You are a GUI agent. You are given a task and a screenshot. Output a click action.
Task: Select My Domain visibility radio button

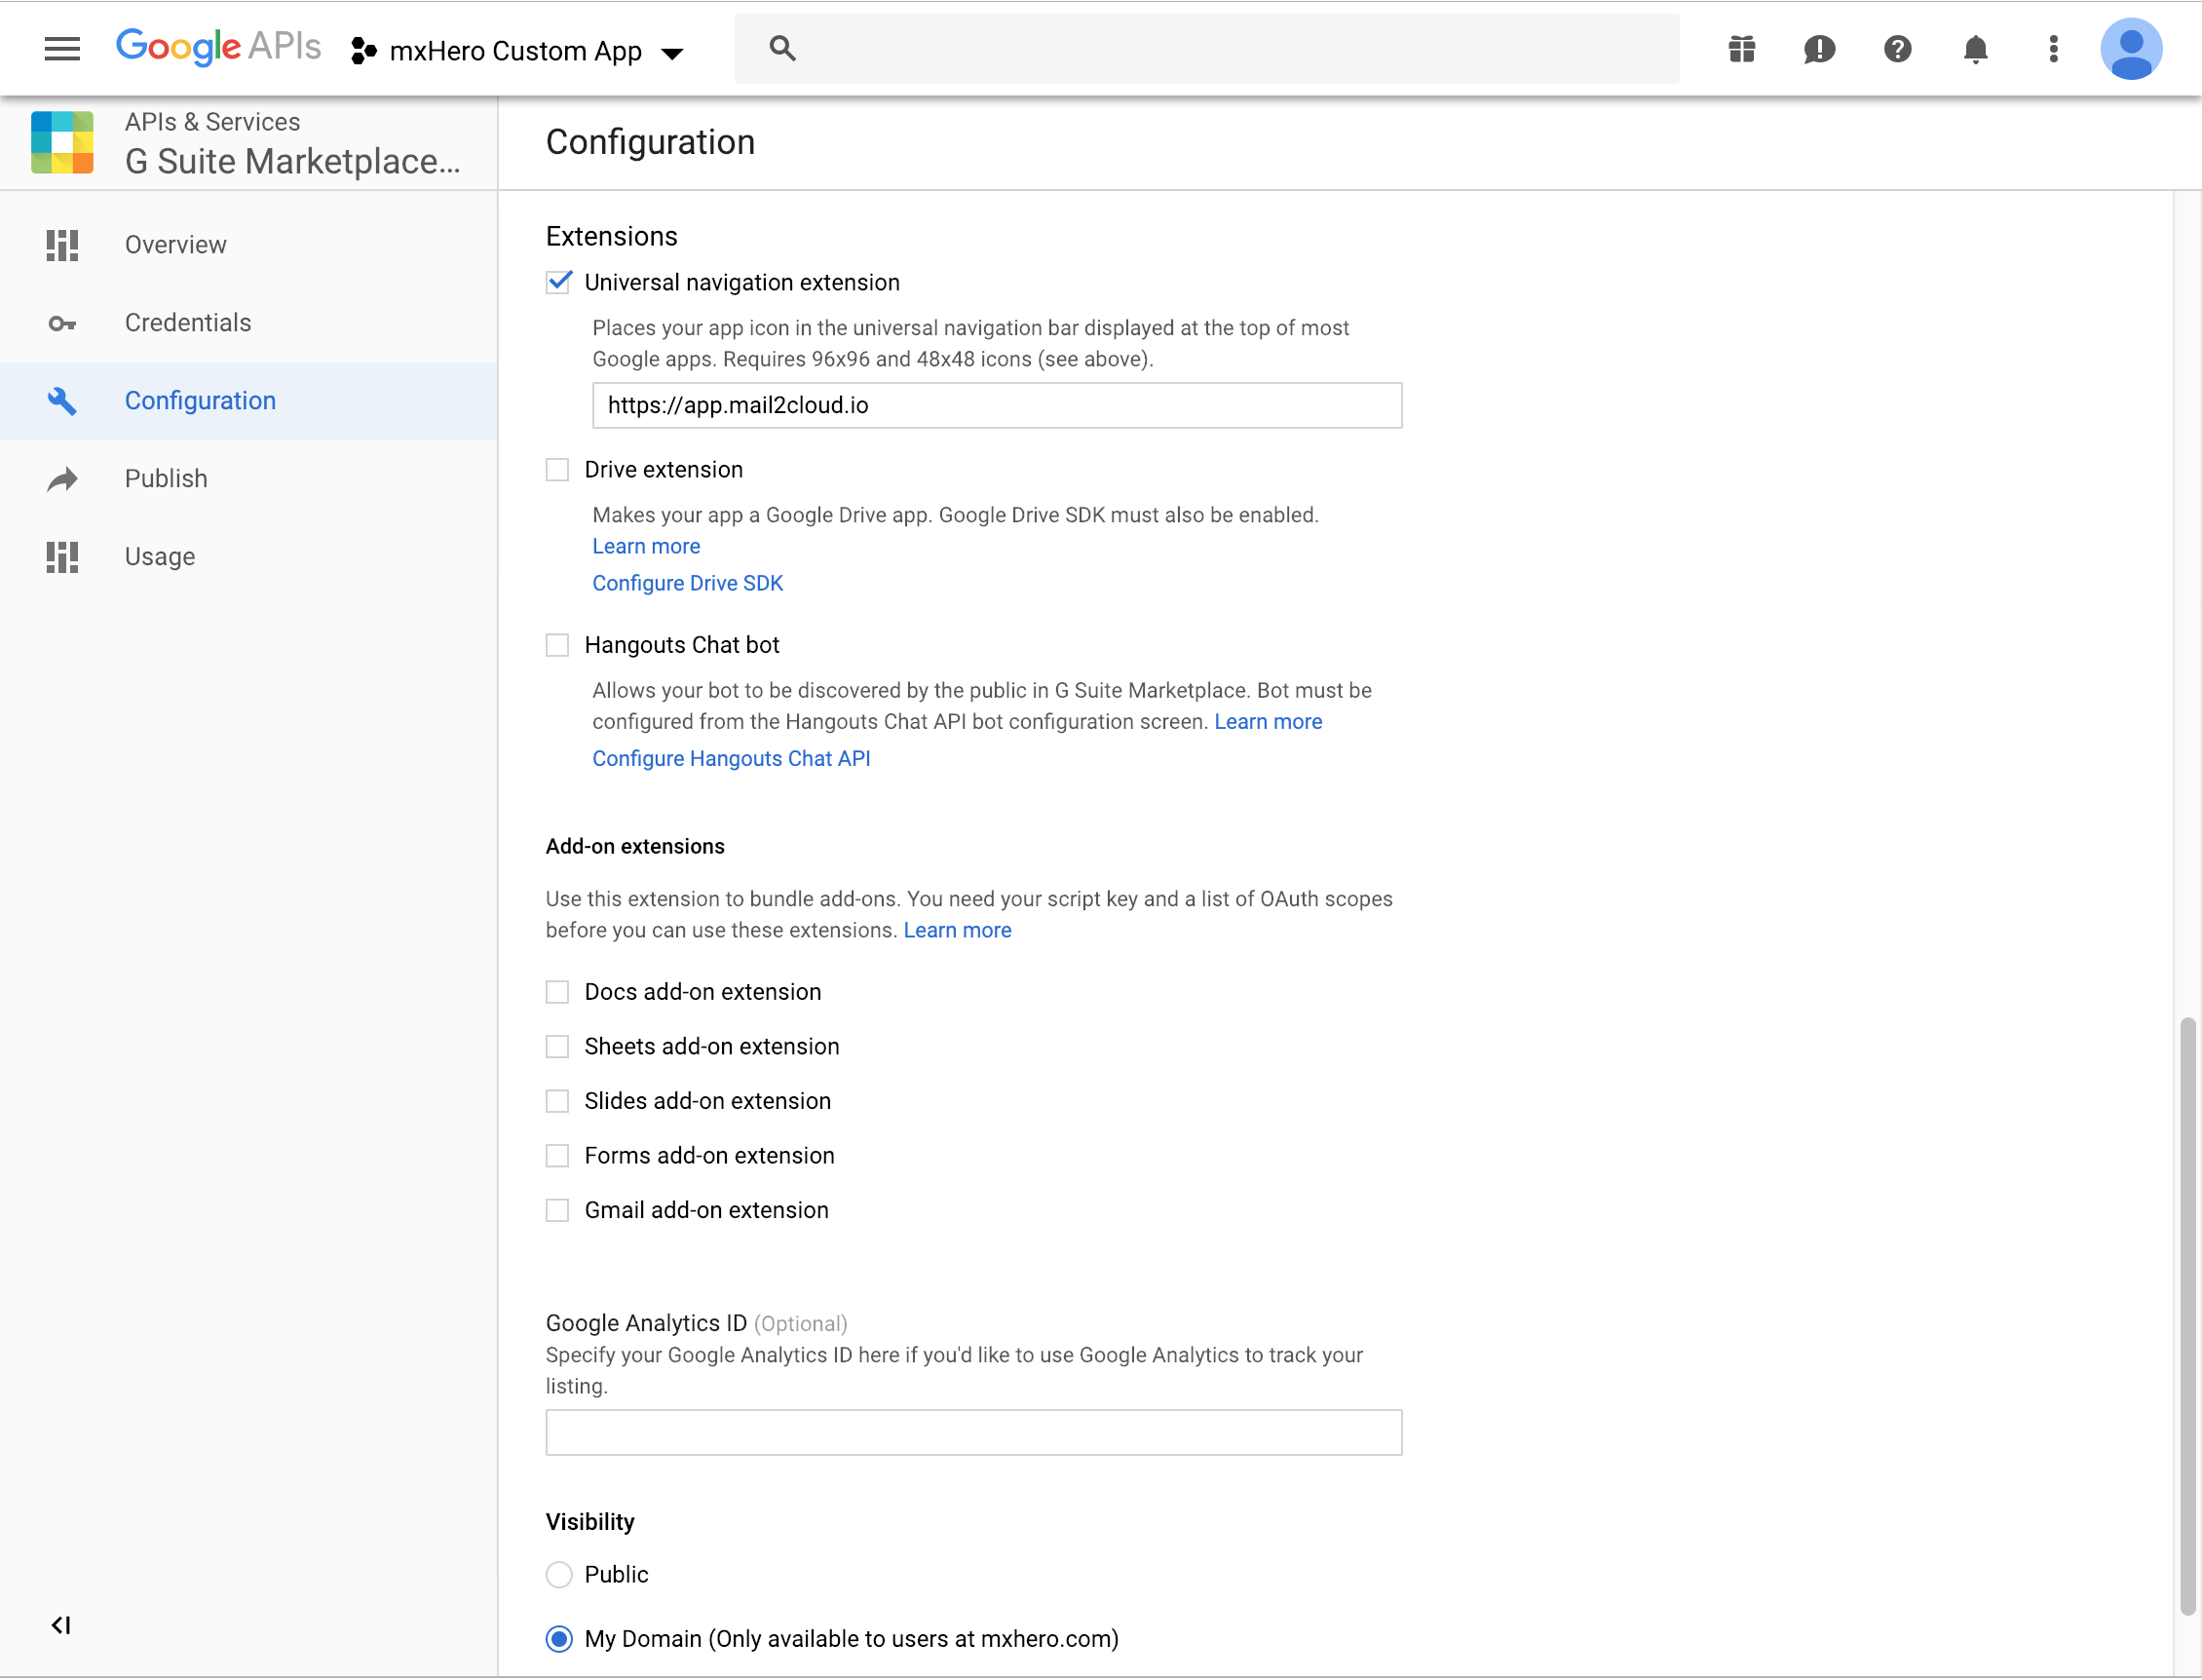point(559,1638)
